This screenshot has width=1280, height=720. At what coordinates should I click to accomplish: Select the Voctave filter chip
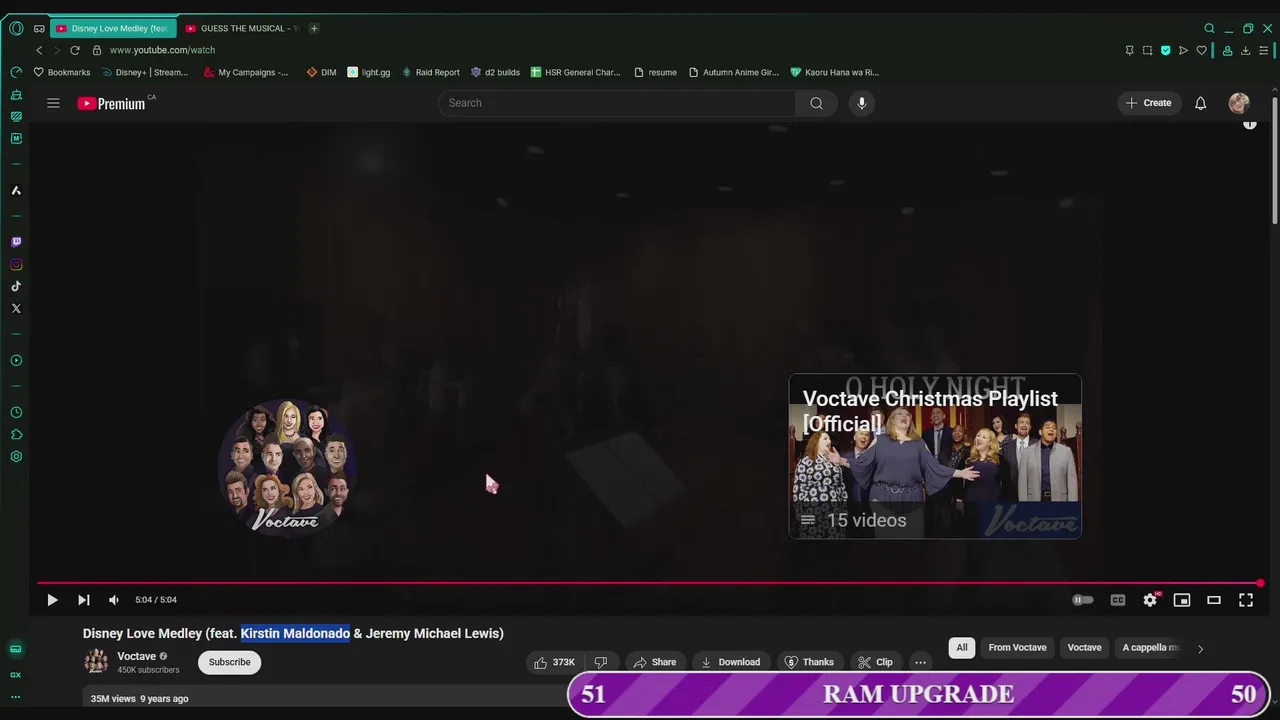point(1084,648)
